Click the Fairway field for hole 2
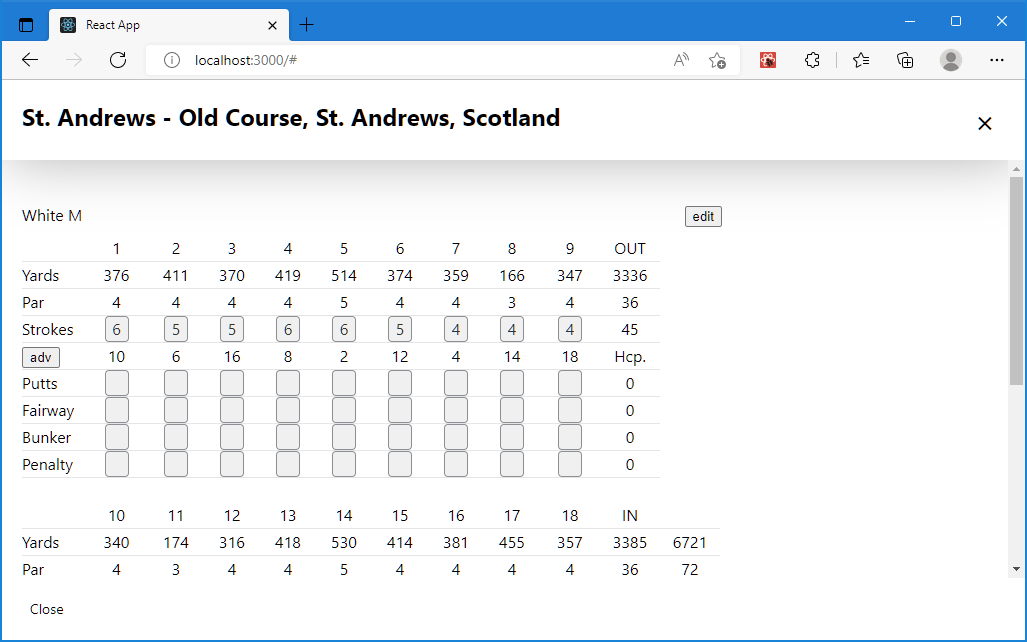Viewport: 1027px width, 642px height. [176, 411]
